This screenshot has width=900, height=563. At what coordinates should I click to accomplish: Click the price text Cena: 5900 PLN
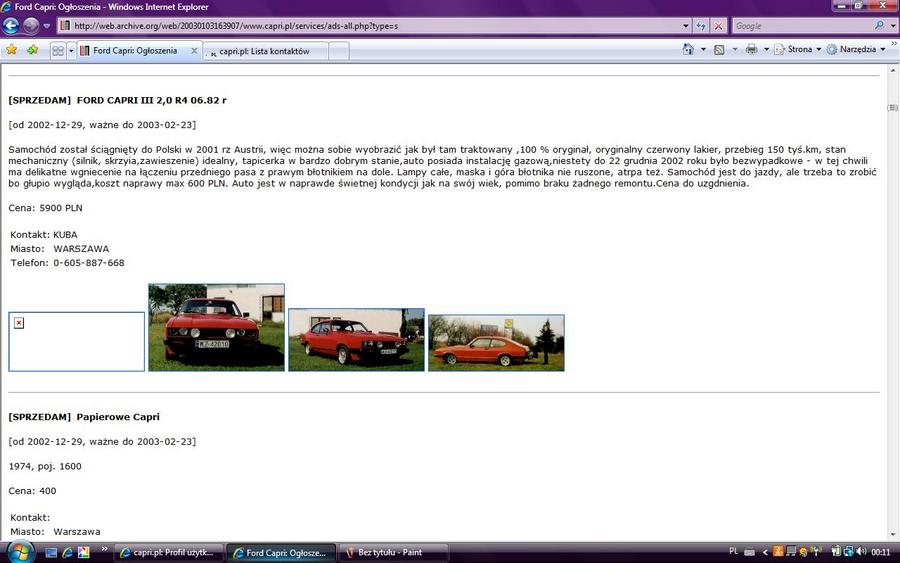click(x=45, y=208)
